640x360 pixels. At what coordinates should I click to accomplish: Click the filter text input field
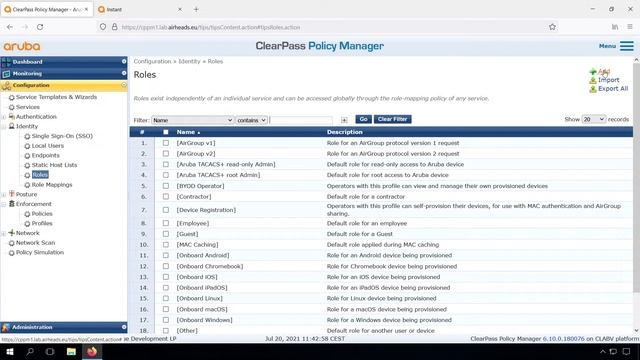click(x=301, y=120)
